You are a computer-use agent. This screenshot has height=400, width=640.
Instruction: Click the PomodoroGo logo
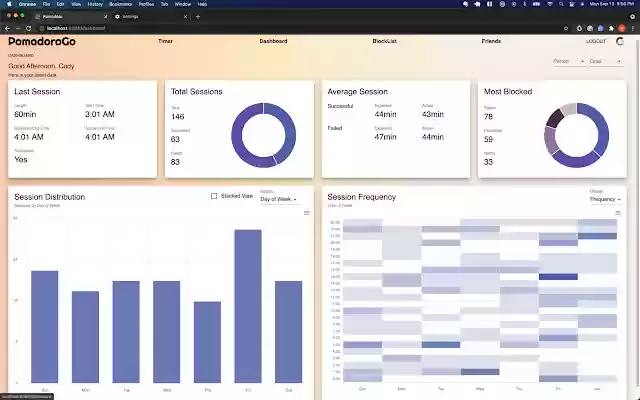[42, 41]
